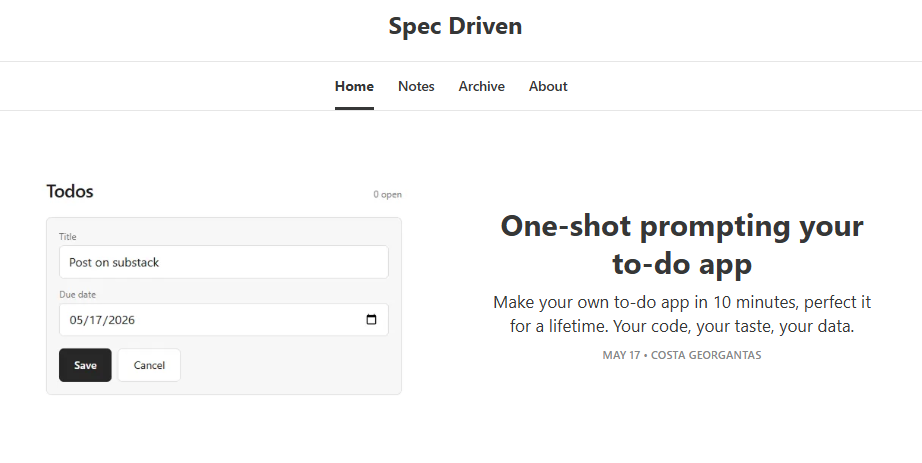This screenshot has height=463, width=922.
Task: Open the About tab
Action: (x=548, y=86)
